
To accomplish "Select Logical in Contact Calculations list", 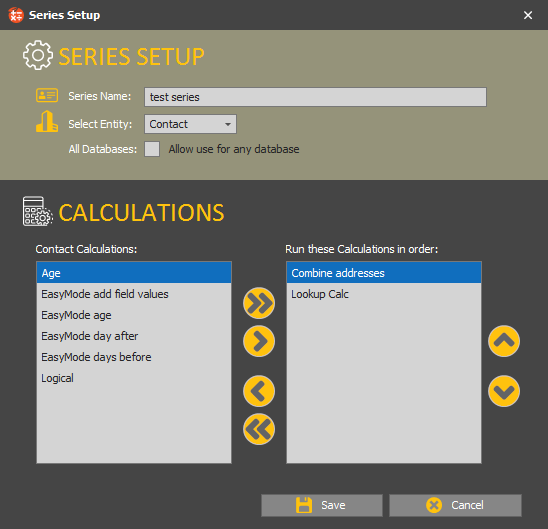I will pyautogui.click(x=134, y=378).
